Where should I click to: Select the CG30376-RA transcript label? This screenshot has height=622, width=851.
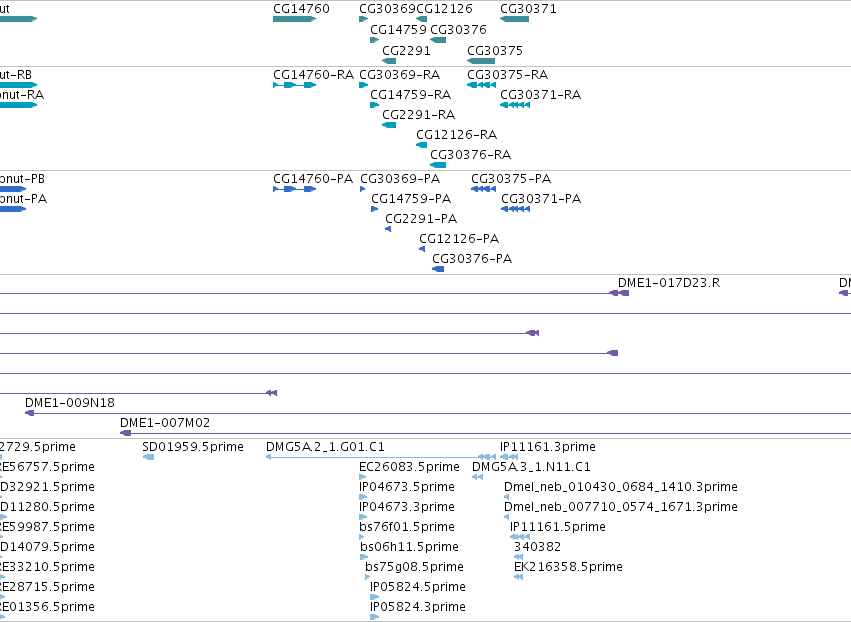pyautogui.click(x=471, y=155)
